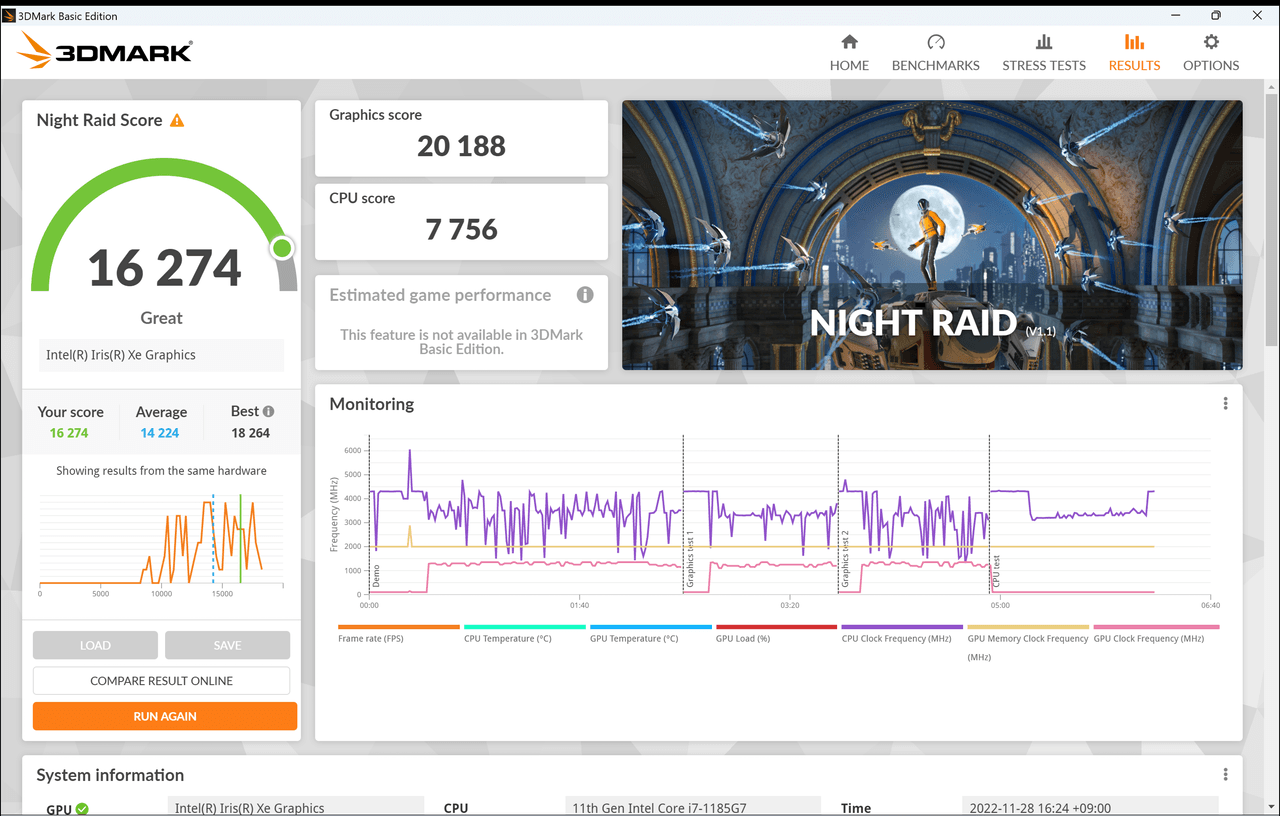
Task: Open the Options gear icon
Action: coord(1211,42)
